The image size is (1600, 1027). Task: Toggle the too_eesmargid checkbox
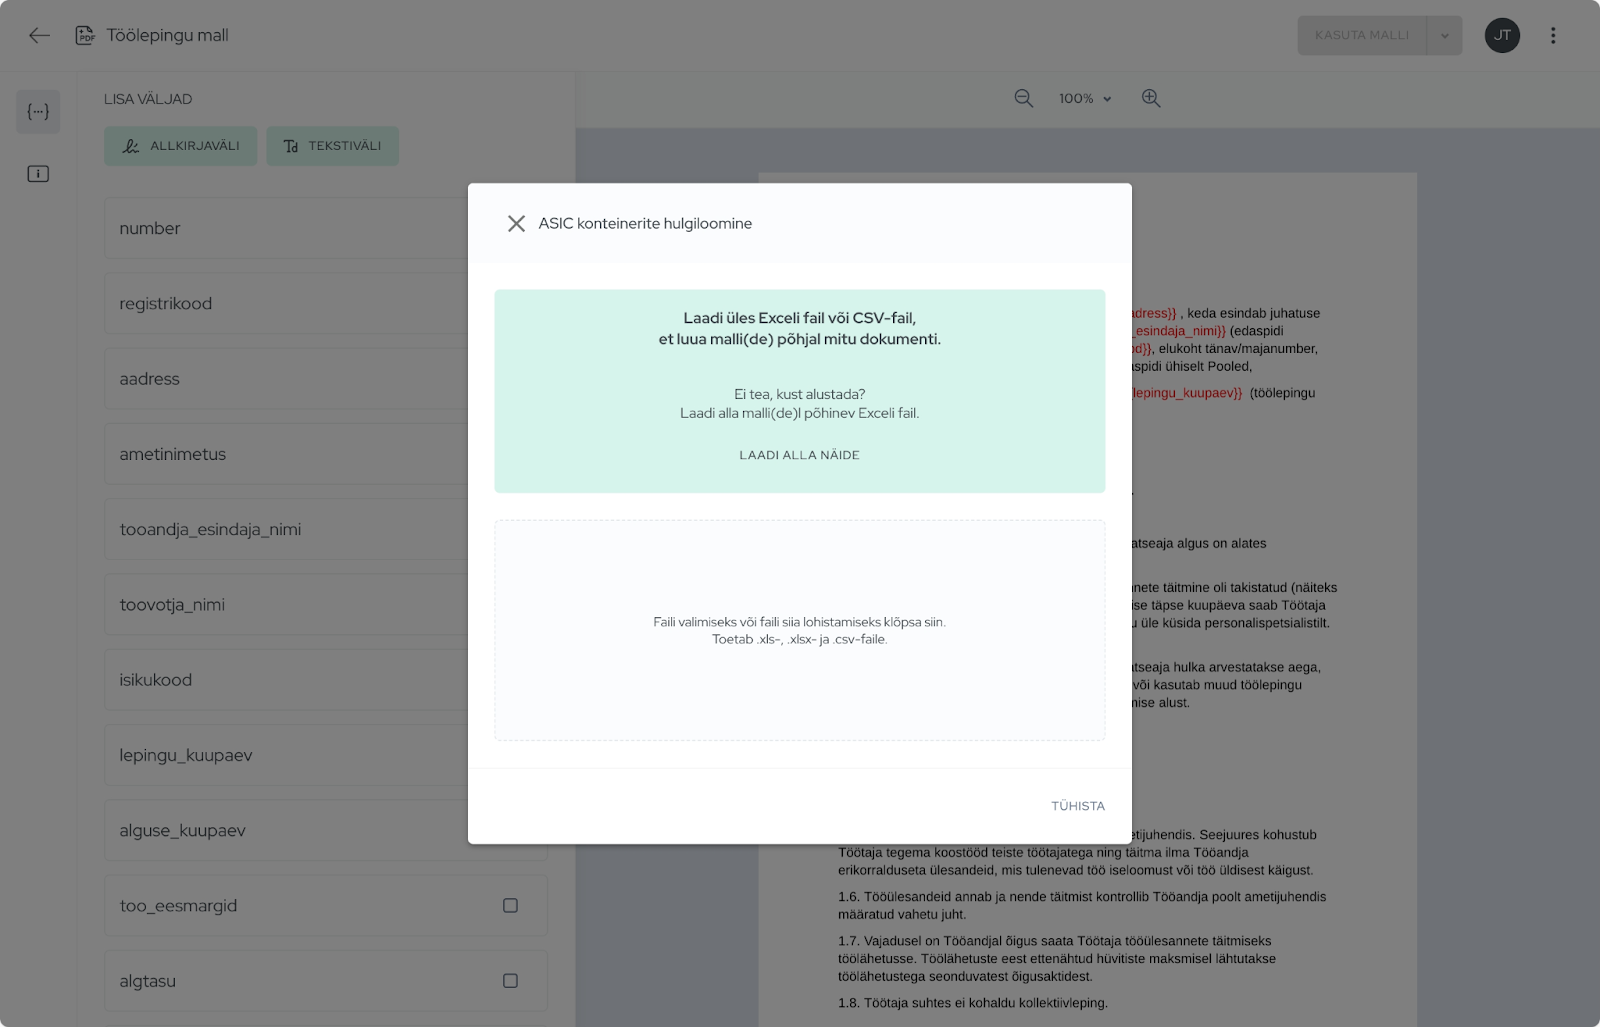click(510, 906)
